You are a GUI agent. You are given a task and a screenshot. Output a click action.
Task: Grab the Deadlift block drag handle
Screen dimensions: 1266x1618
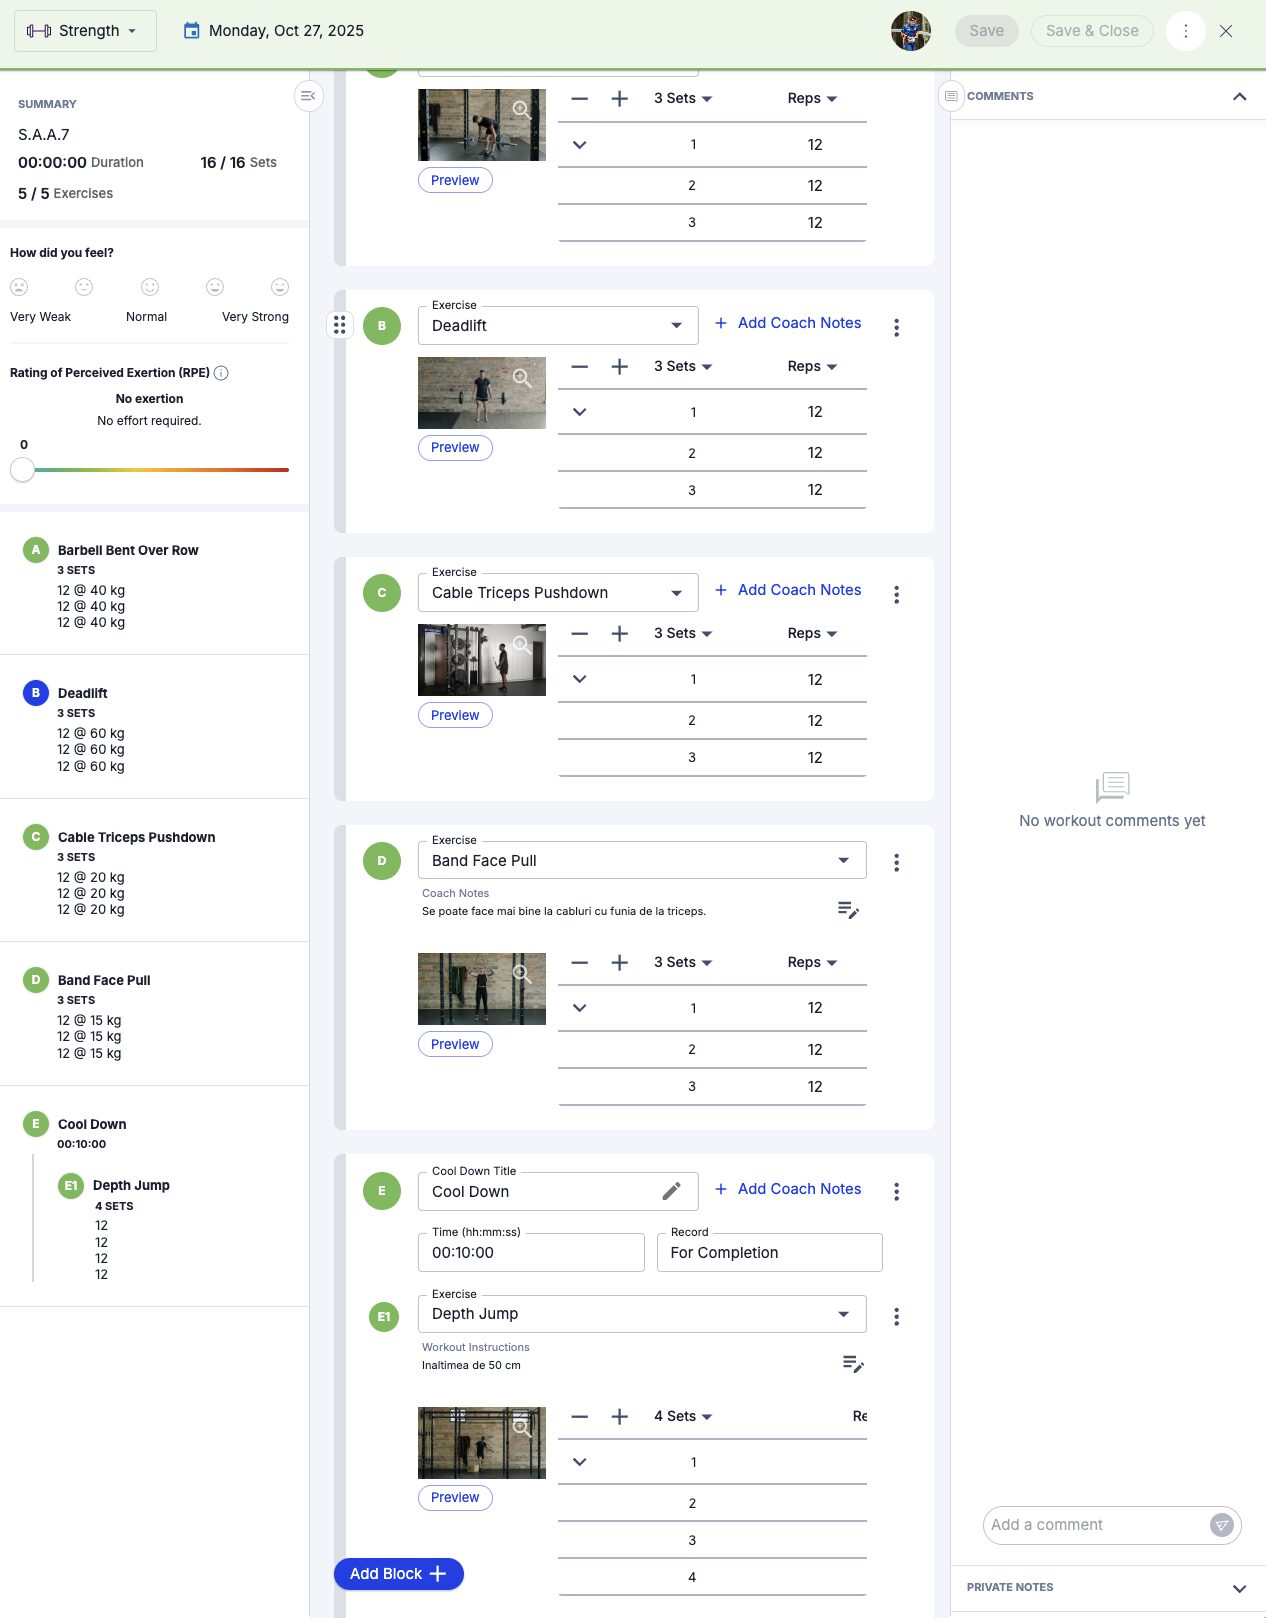(x=340, y=325)
